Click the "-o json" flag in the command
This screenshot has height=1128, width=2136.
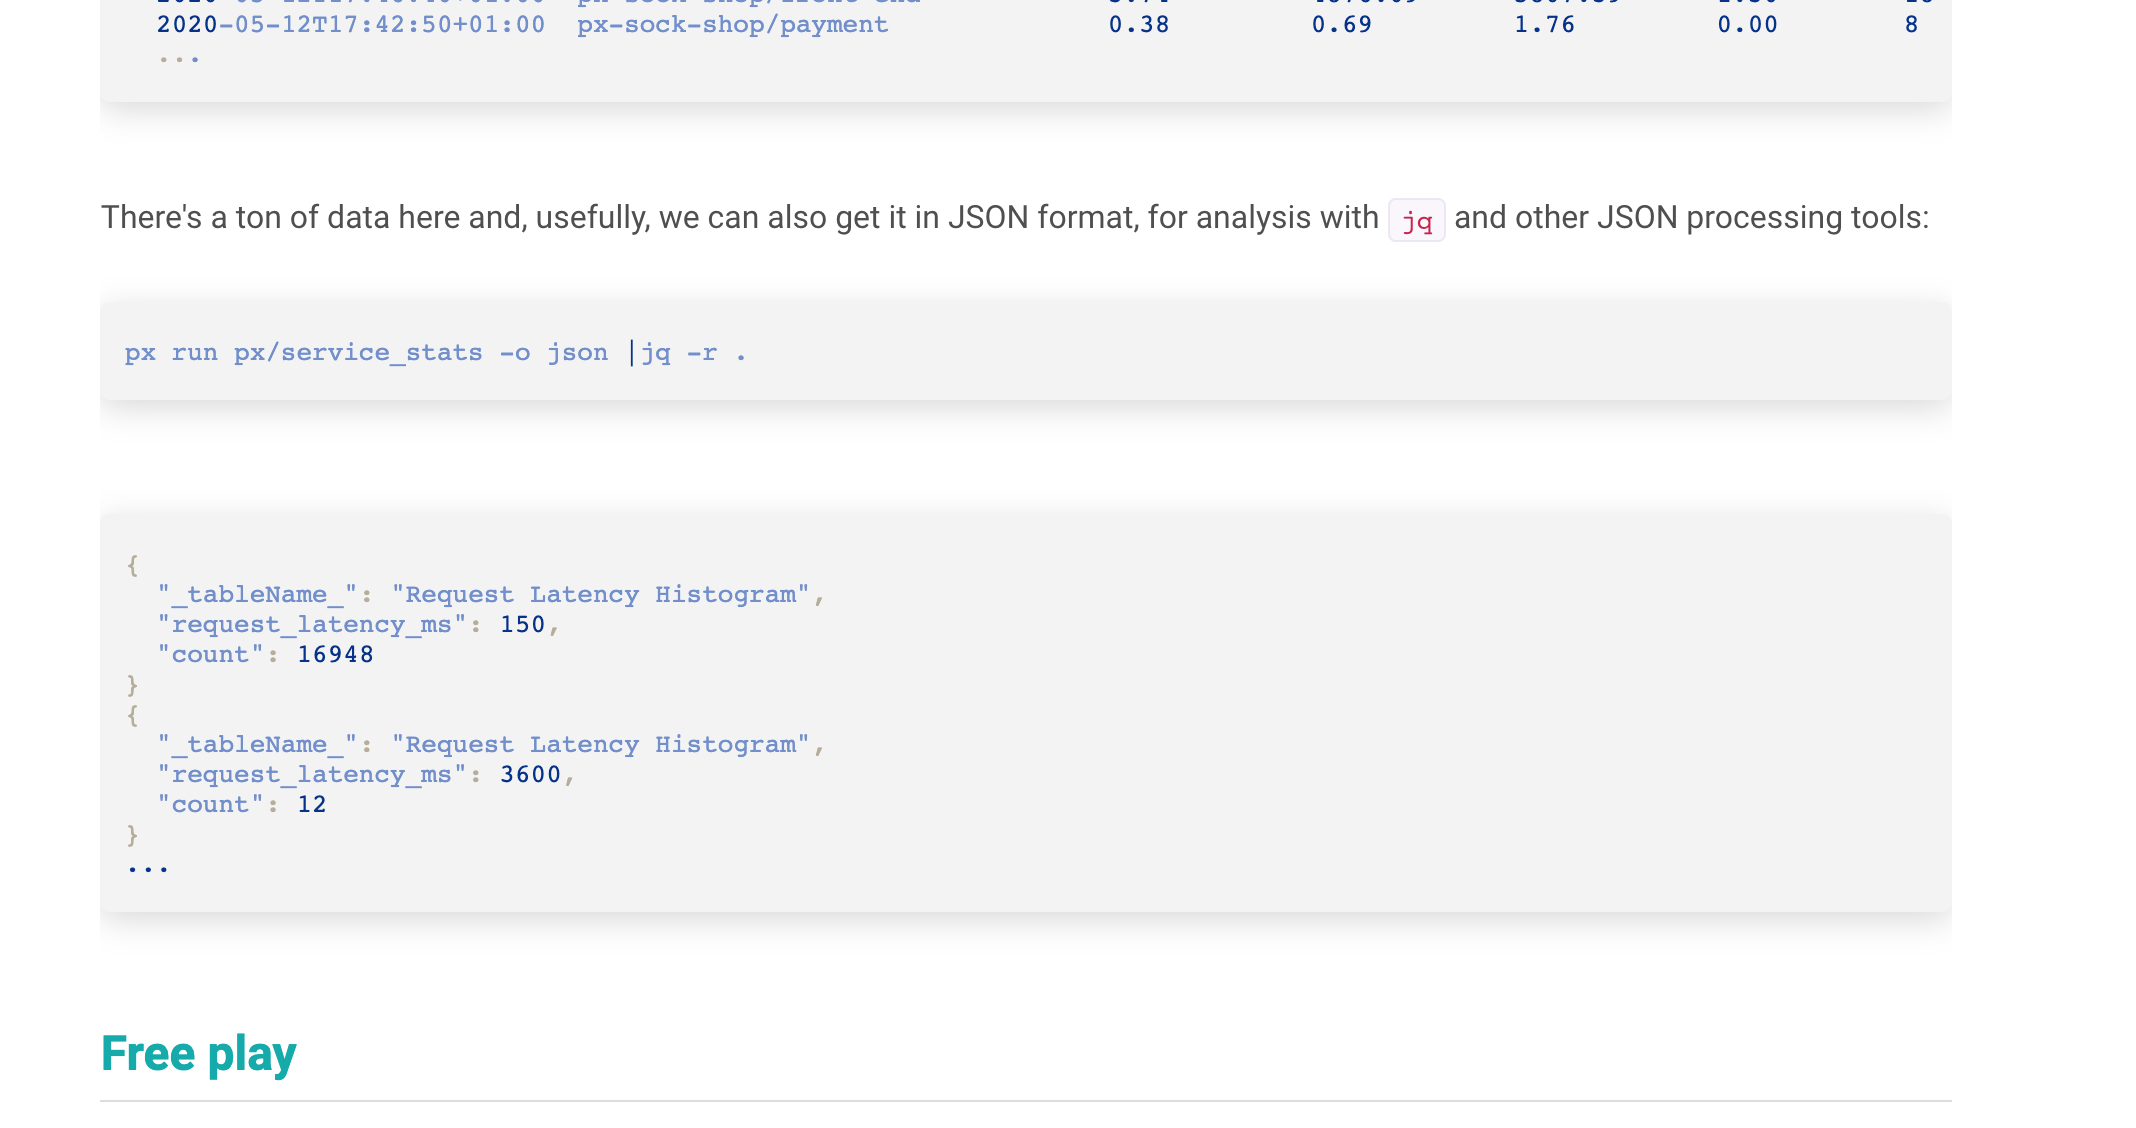553,353
